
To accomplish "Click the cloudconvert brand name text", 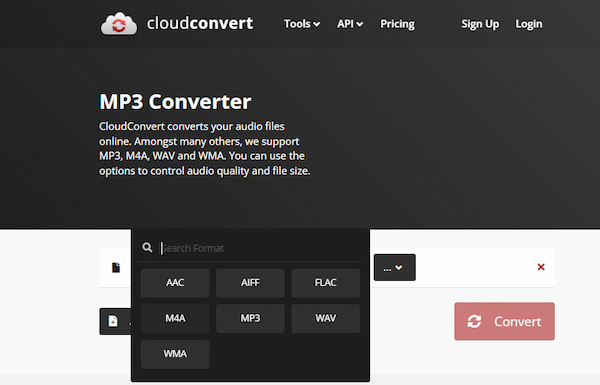I will click(x=200, y=23).
